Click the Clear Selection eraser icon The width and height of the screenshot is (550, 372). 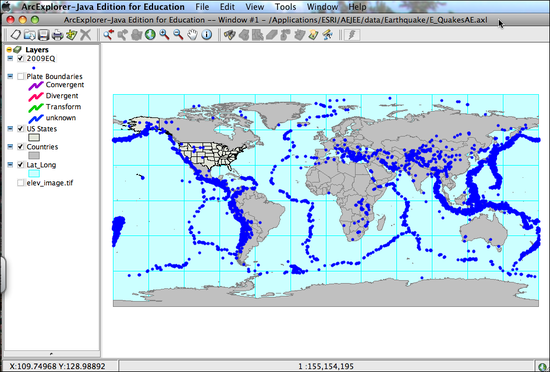(x=272, y=35)
